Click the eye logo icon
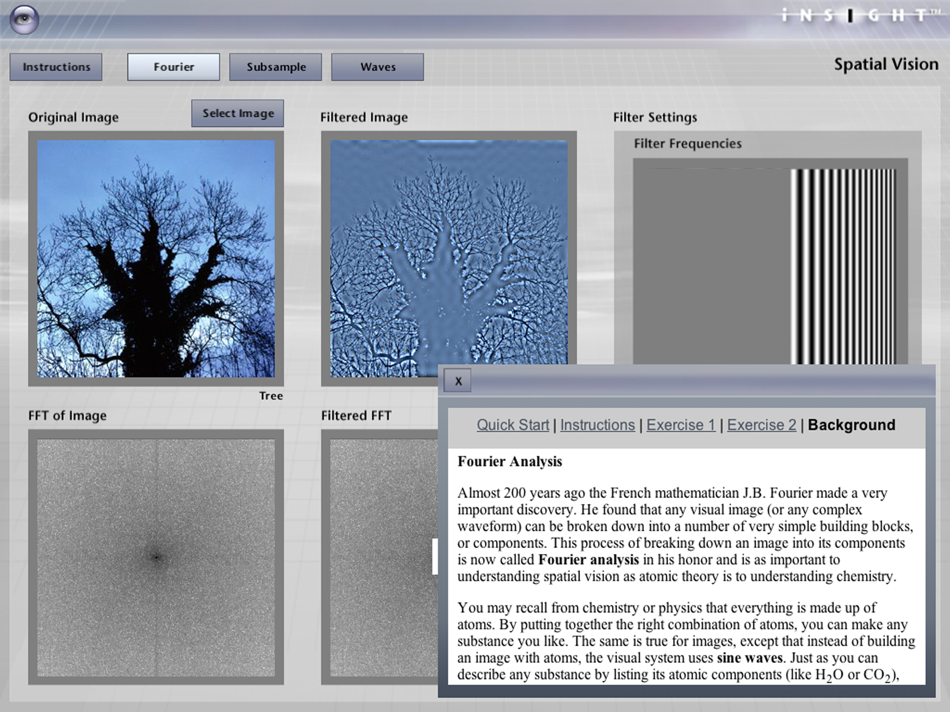This screenshot has width=950, height=712. point(25,19)
